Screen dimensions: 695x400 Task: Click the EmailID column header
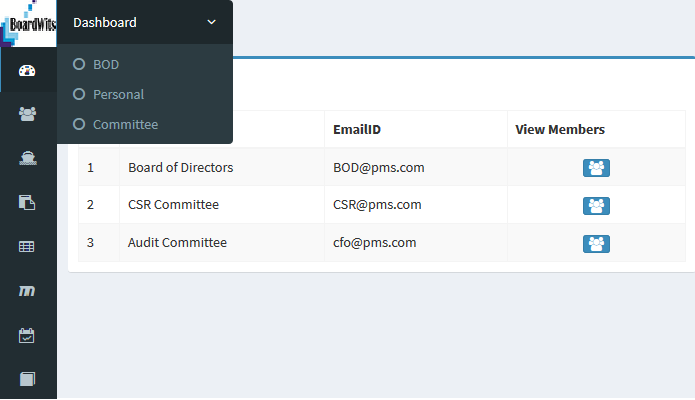tap(357, 130)
